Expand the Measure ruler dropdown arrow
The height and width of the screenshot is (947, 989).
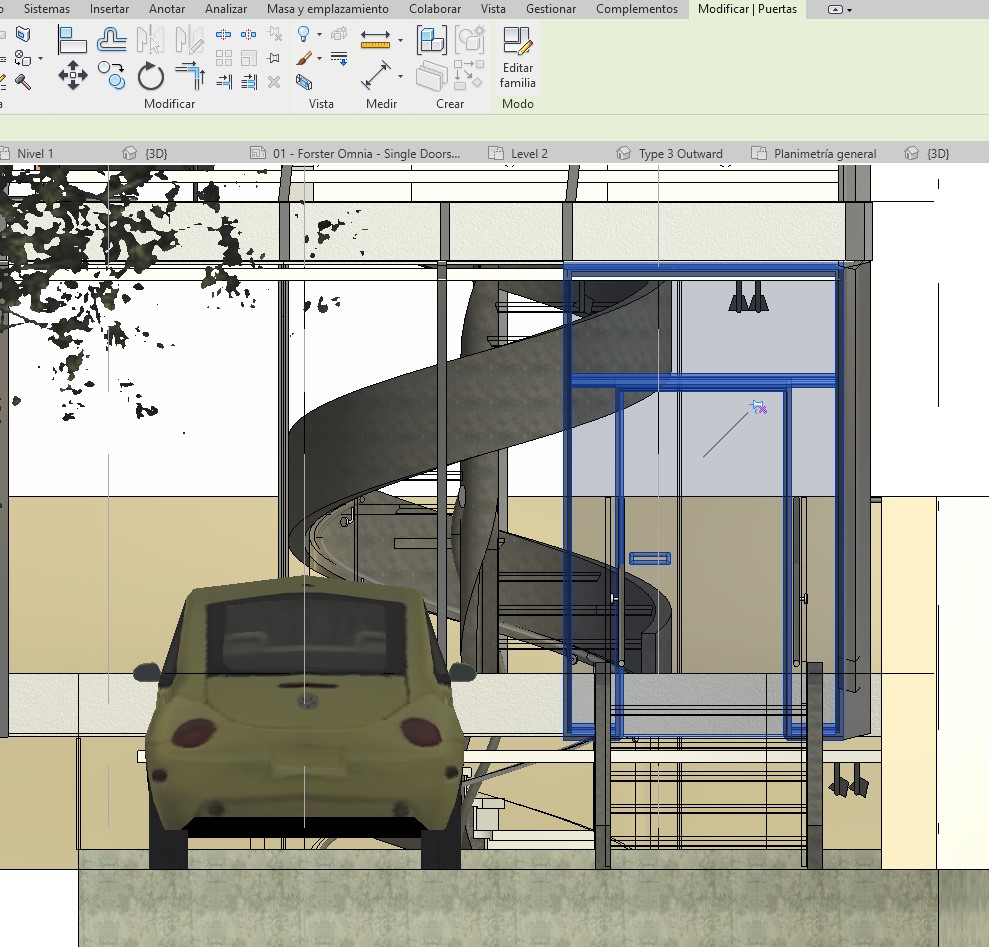point(400,41)
